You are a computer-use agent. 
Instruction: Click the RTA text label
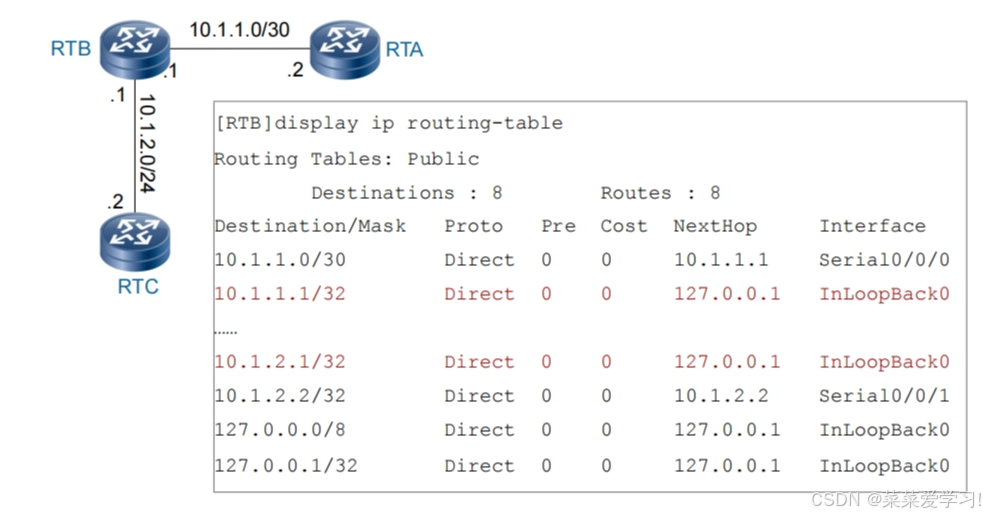(404, 49)
